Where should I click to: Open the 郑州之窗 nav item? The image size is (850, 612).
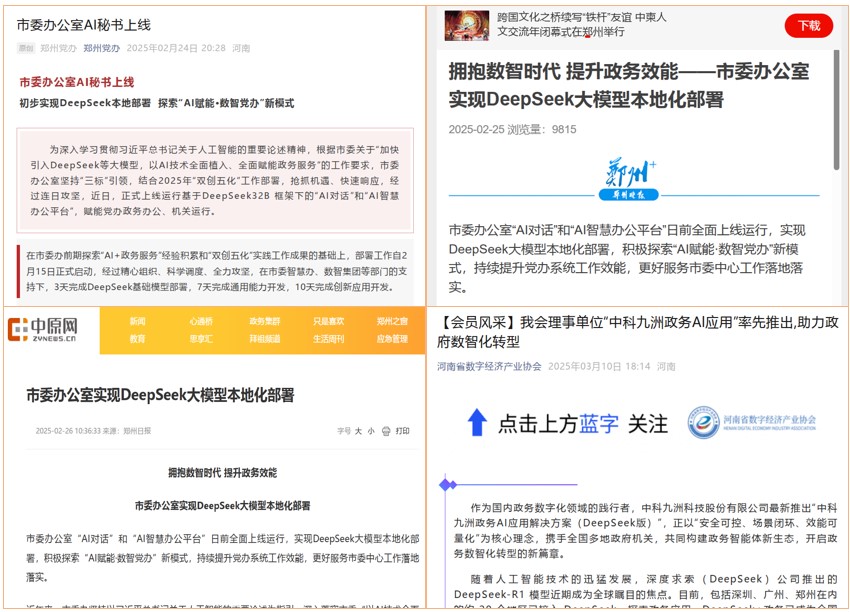pos(392,321)
